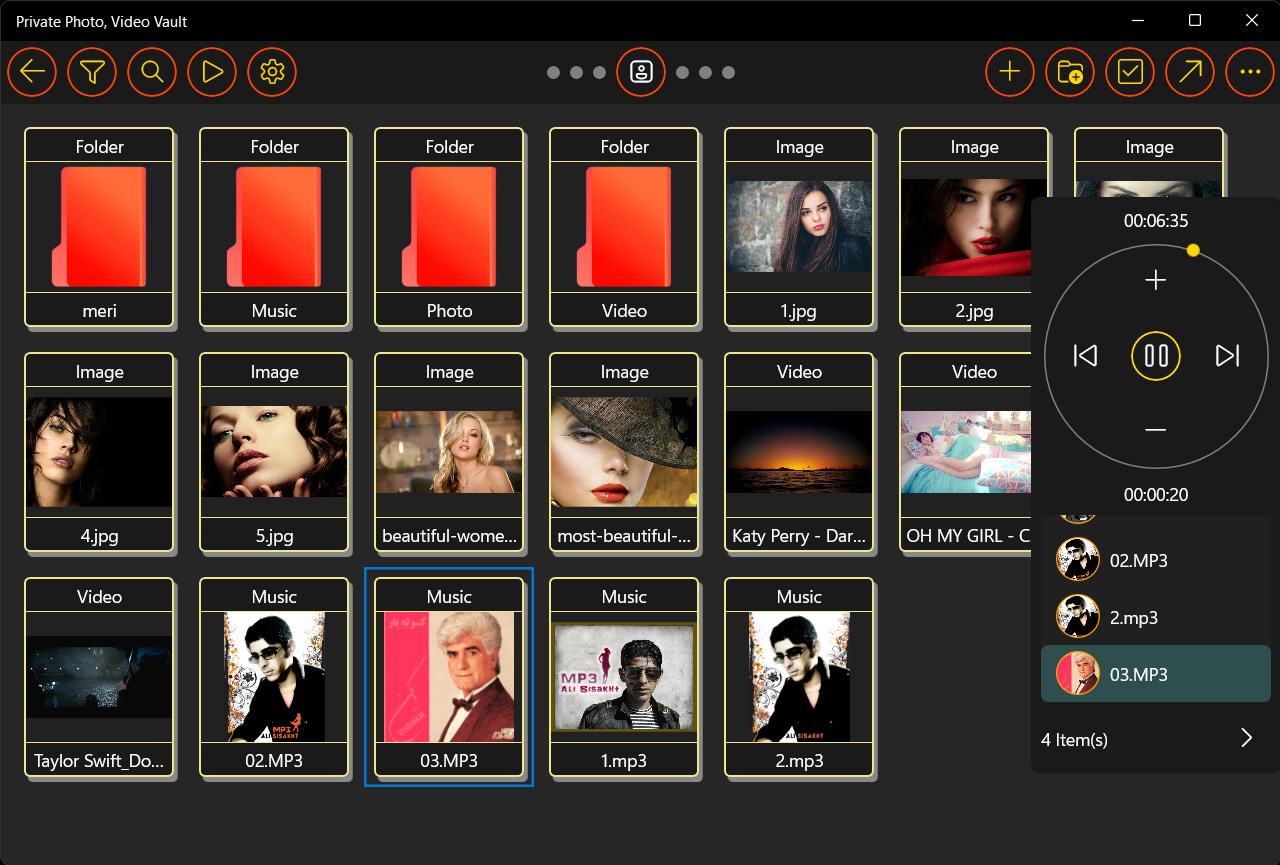Open the export/share tool

tap(1189, 72)
